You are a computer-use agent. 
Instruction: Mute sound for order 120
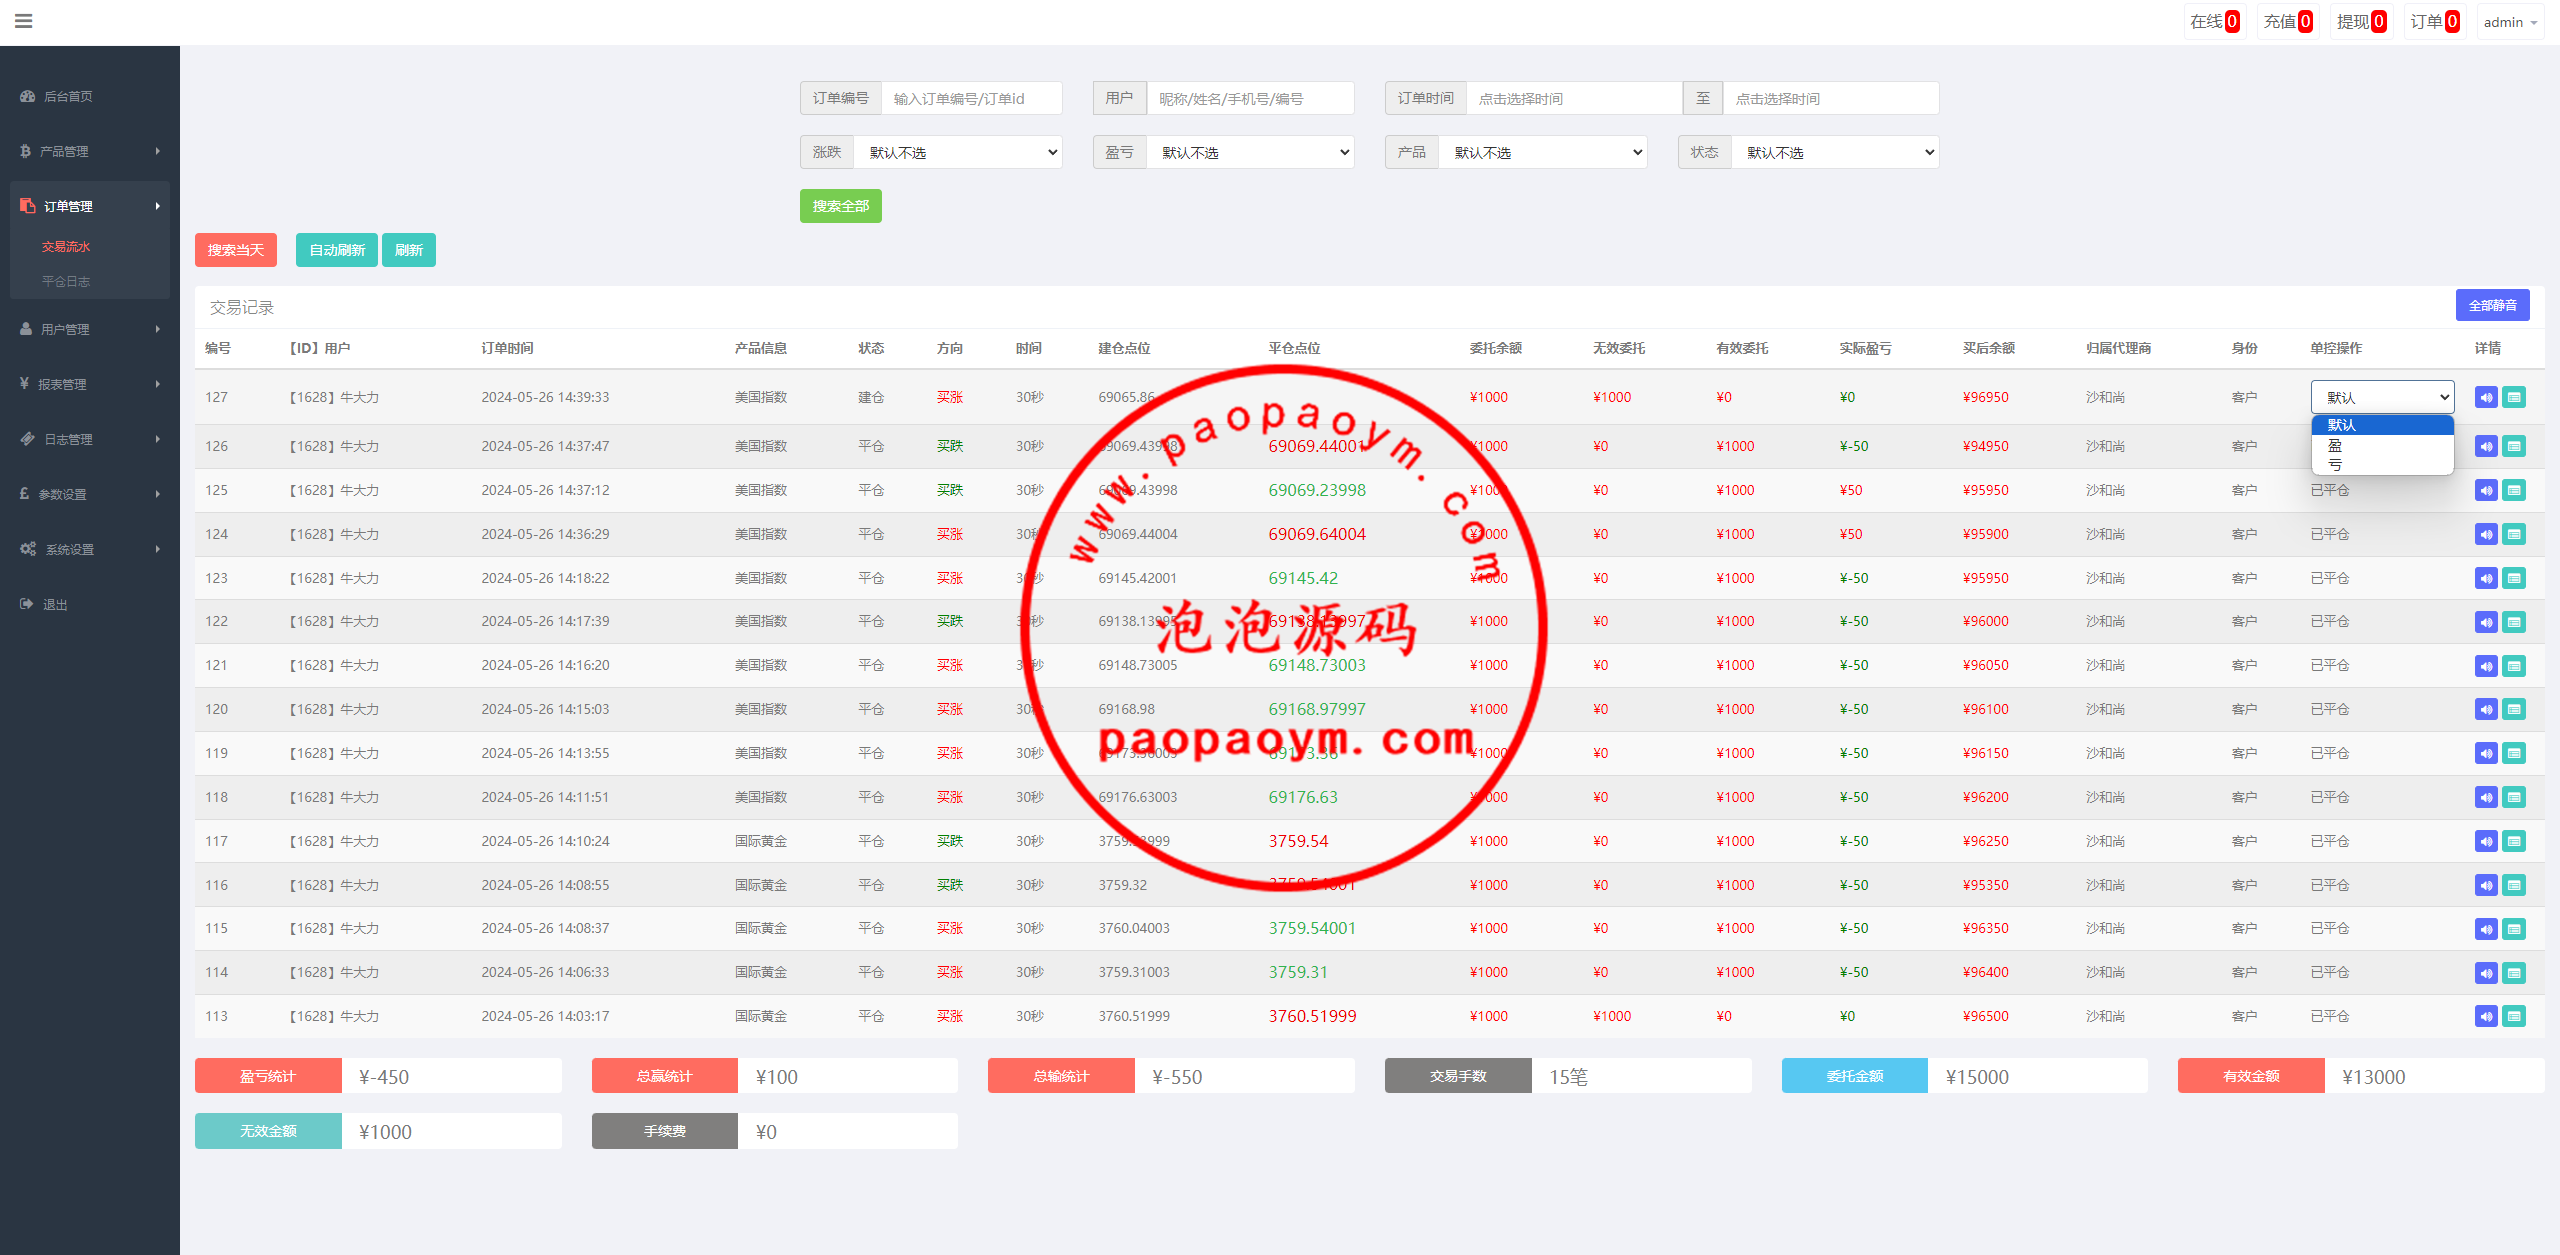[2486, 710]
